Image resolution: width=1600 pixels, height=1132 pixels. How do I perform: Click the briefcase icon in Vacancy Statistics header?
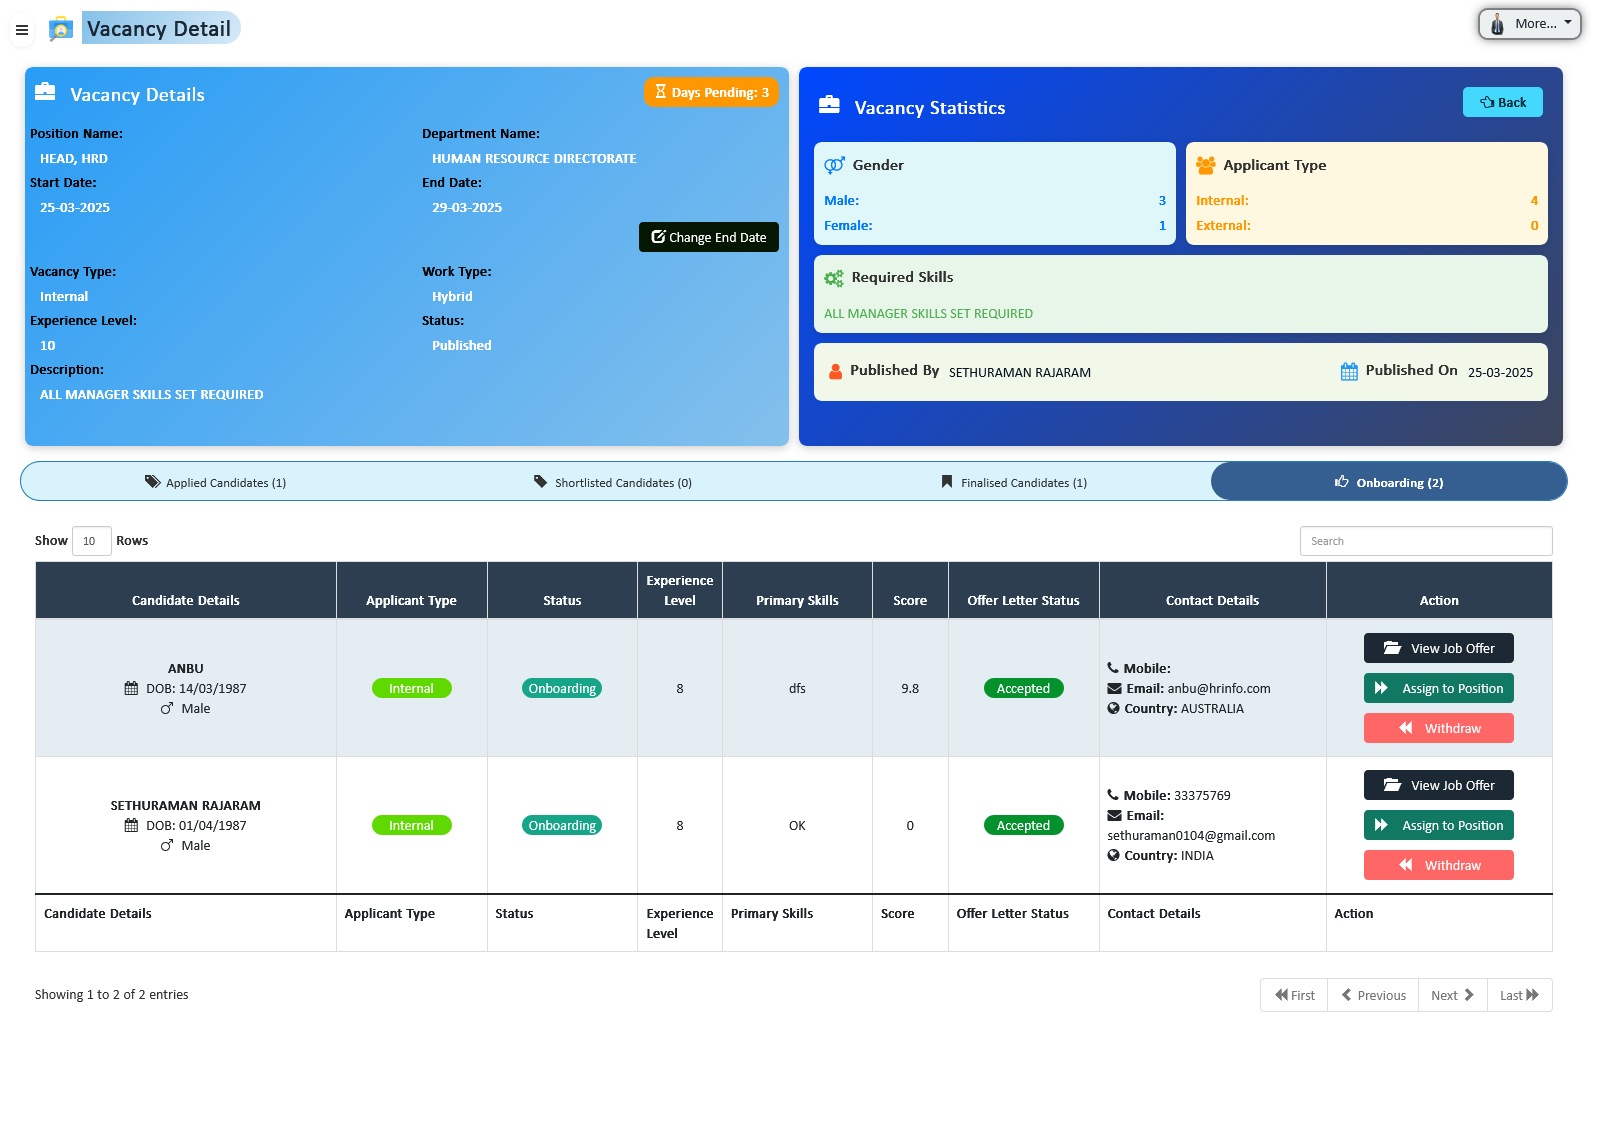(x=829, y=103)
